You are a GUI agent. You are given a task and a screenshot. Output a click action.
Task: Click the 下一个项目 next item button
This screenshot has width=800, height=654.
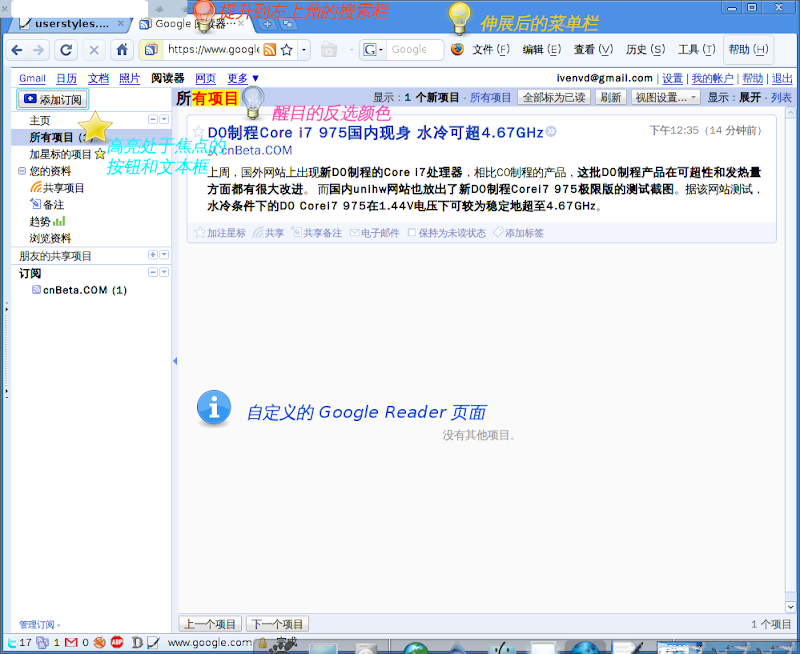click(x=278, y=624)
